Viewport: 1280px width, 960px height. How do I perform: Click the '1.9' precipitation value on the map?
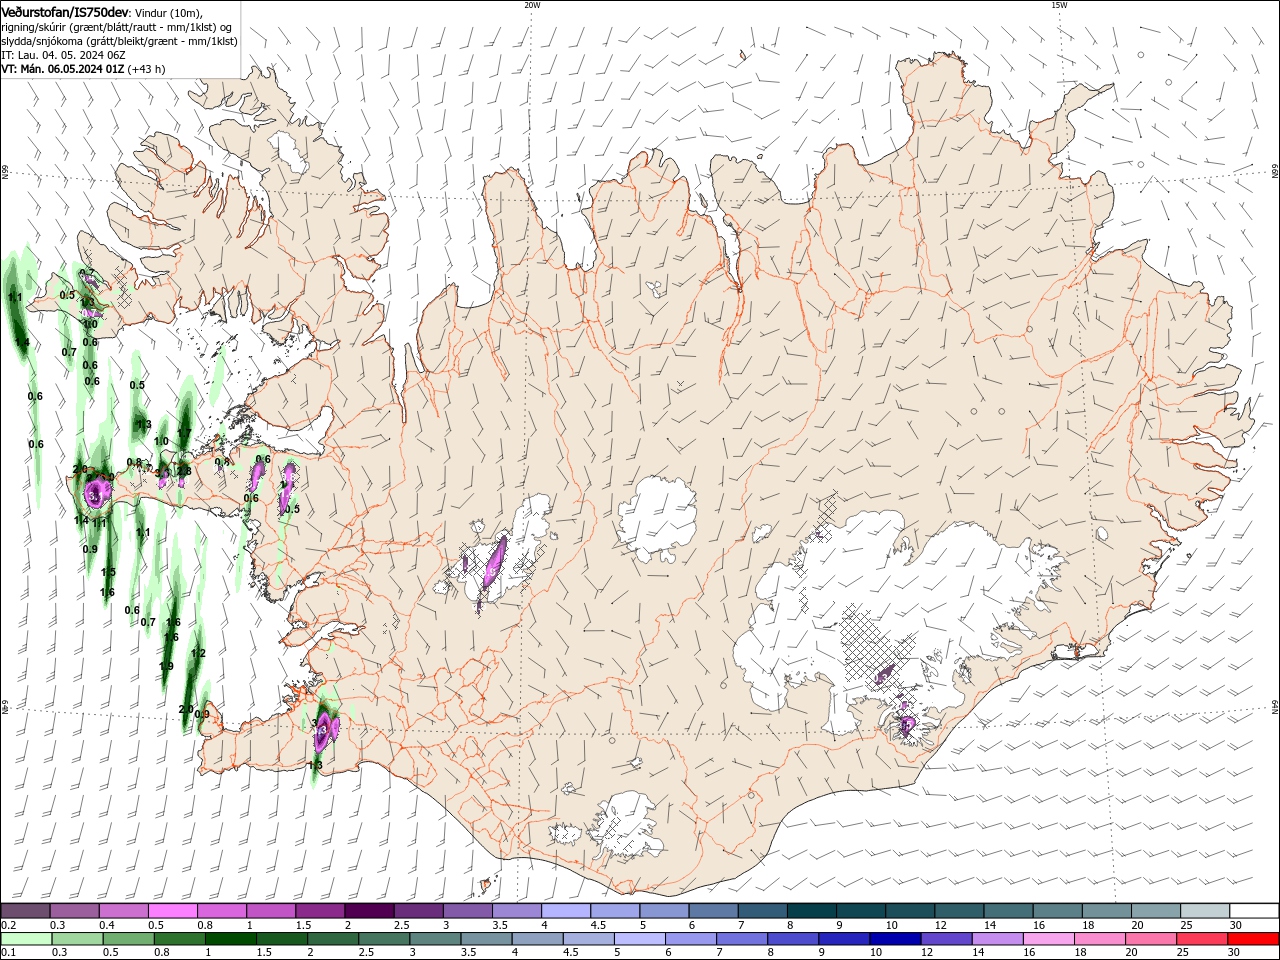[167, 666]
